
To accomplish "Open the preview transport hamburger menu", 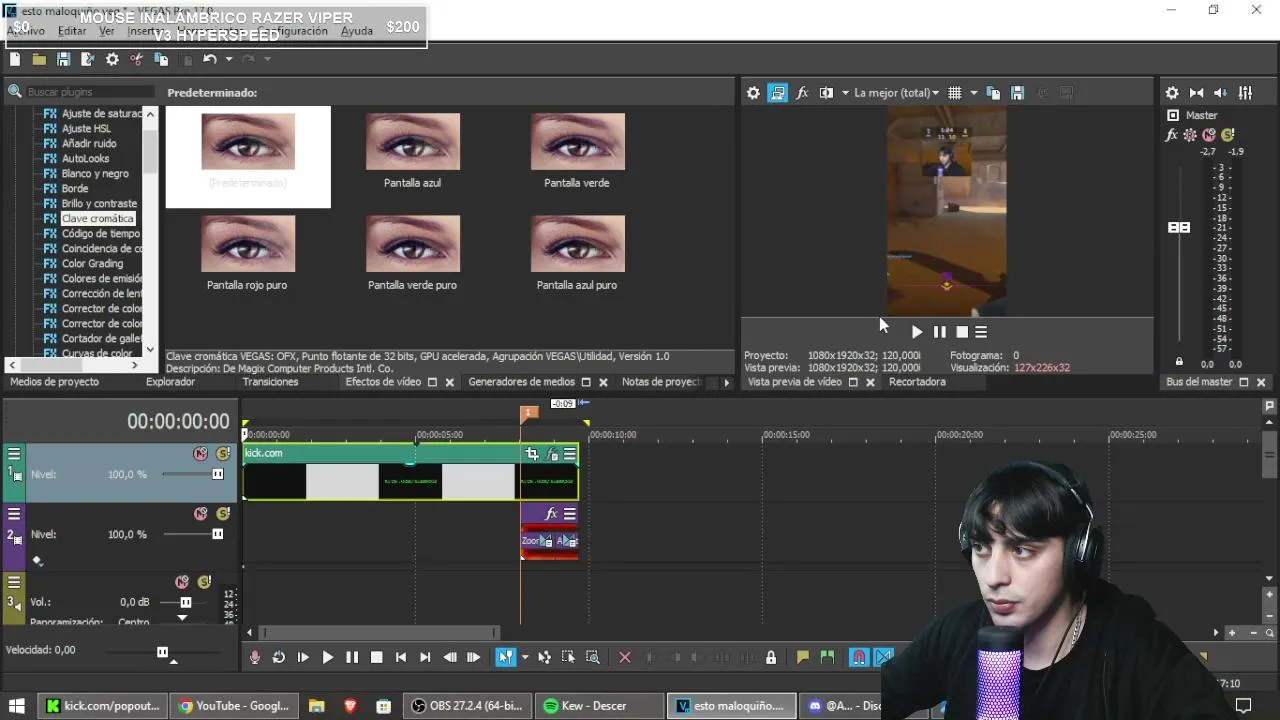I will coord(981,332).
